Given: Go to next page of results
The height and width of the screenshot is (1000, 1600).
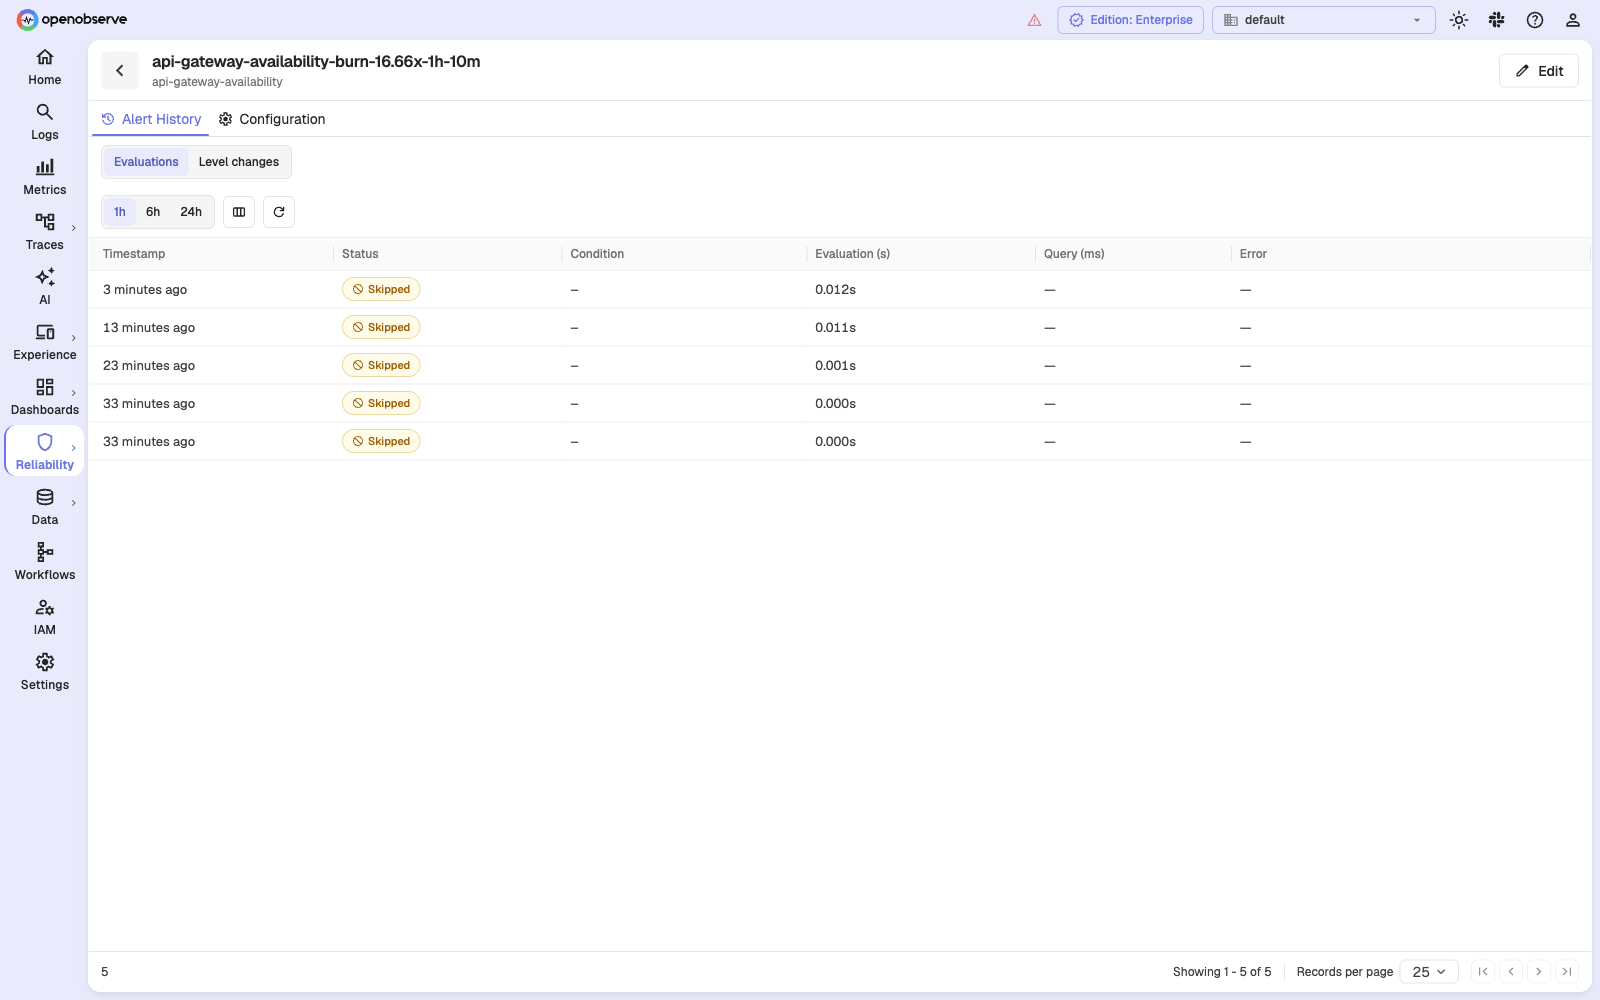Looking at the screenshot, I should [x=1539, y=972].
